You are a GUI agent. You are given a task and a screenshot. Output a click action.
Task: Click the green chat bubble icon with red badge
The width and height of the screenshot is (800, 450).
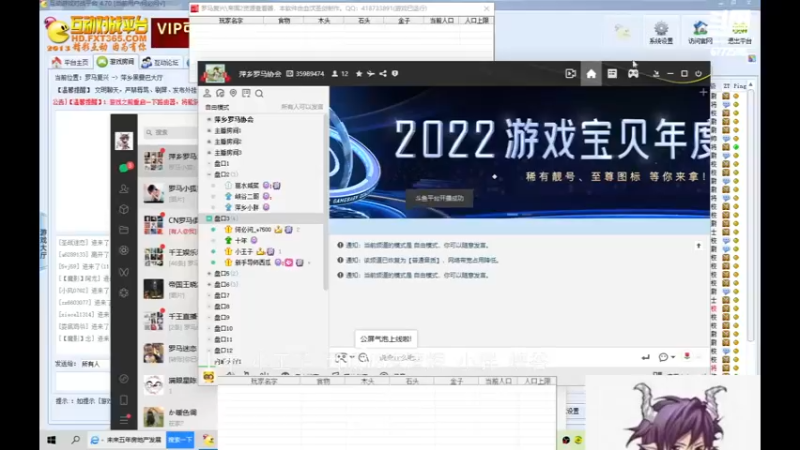click(x=124, y=168)
